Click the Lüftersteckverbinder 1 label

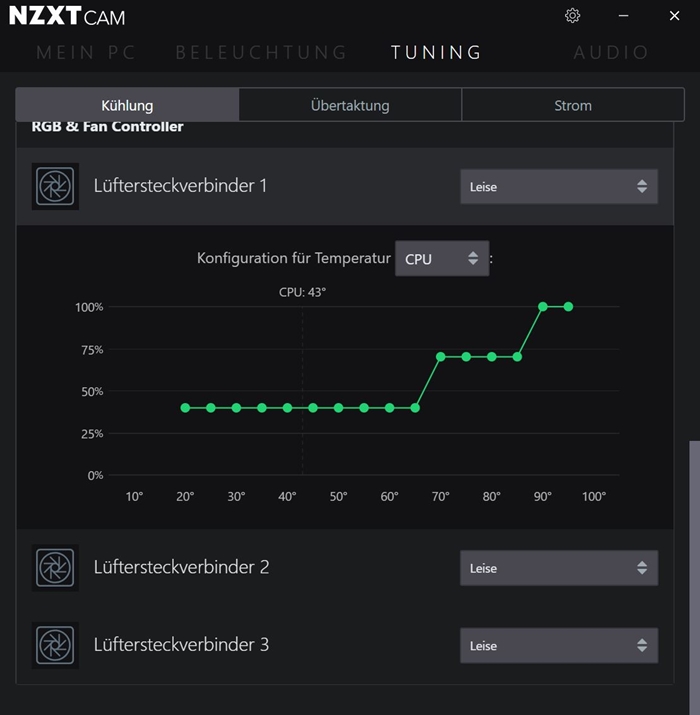[180, 186]
